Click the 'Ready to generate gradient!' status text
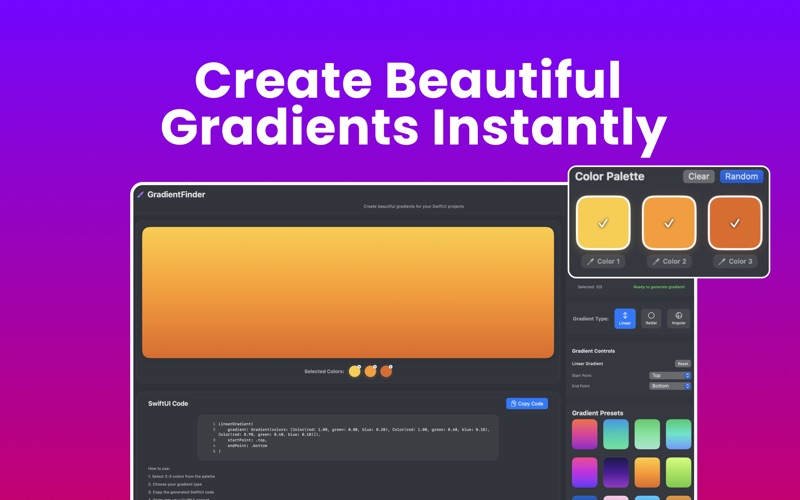800x500 pixels. pyautogui.click(x=659, y=287)
